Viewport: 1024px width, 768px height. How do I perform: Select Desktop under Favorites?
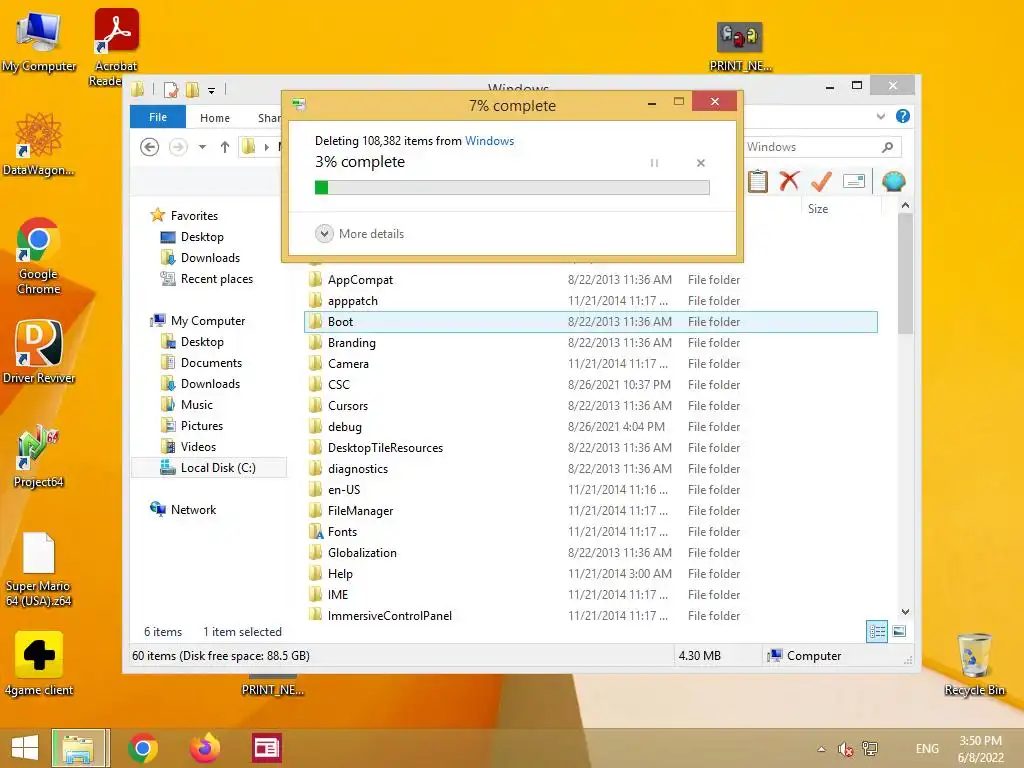202,237
